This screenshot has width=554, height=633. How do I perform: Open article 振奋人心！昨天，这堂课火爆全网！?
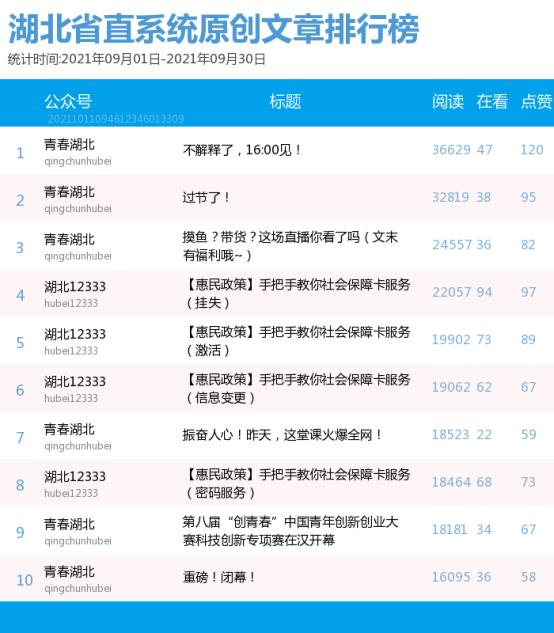pos(282,435)
